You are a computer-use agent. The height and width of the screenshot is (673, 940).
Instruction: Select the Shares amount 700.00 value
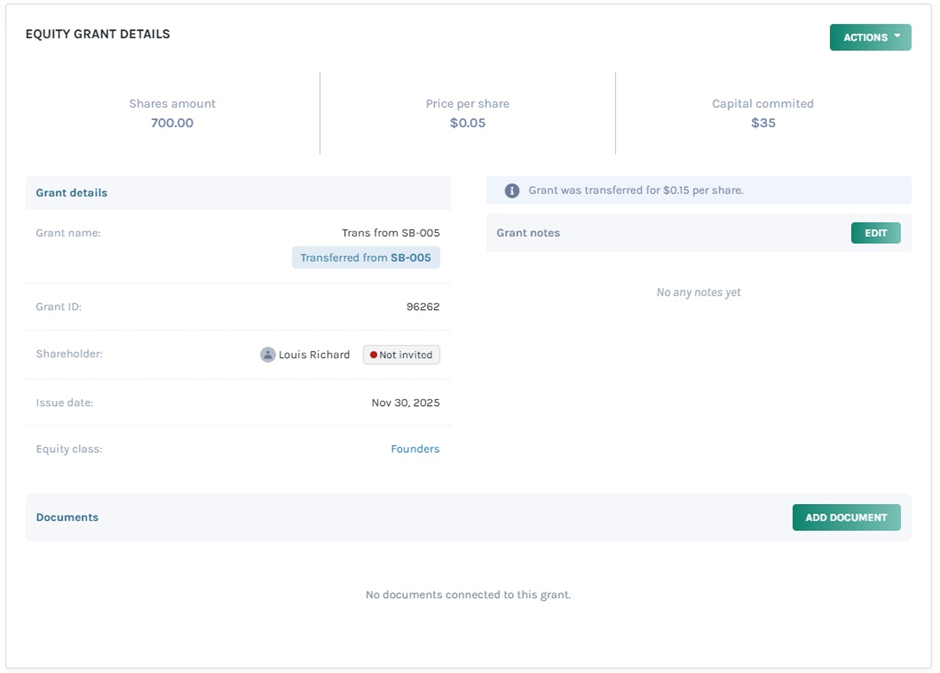point(171,122)
